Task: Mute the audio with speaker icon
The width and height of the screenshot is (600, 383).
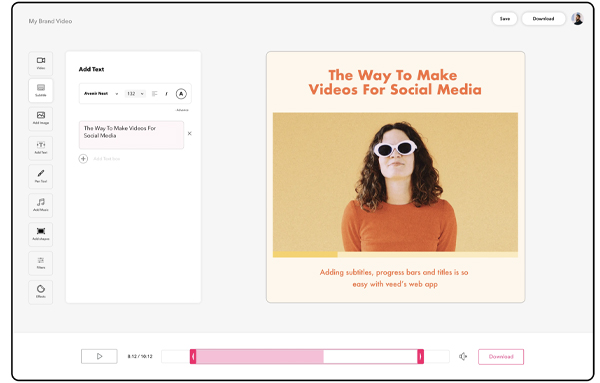Action: coord(463,356)
